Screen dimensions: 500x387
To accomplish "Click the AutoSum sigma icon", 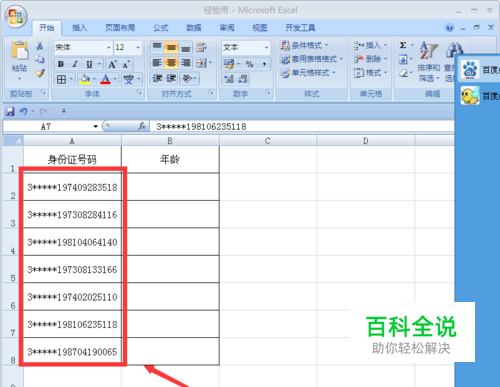I will click(x=403, y=45).
